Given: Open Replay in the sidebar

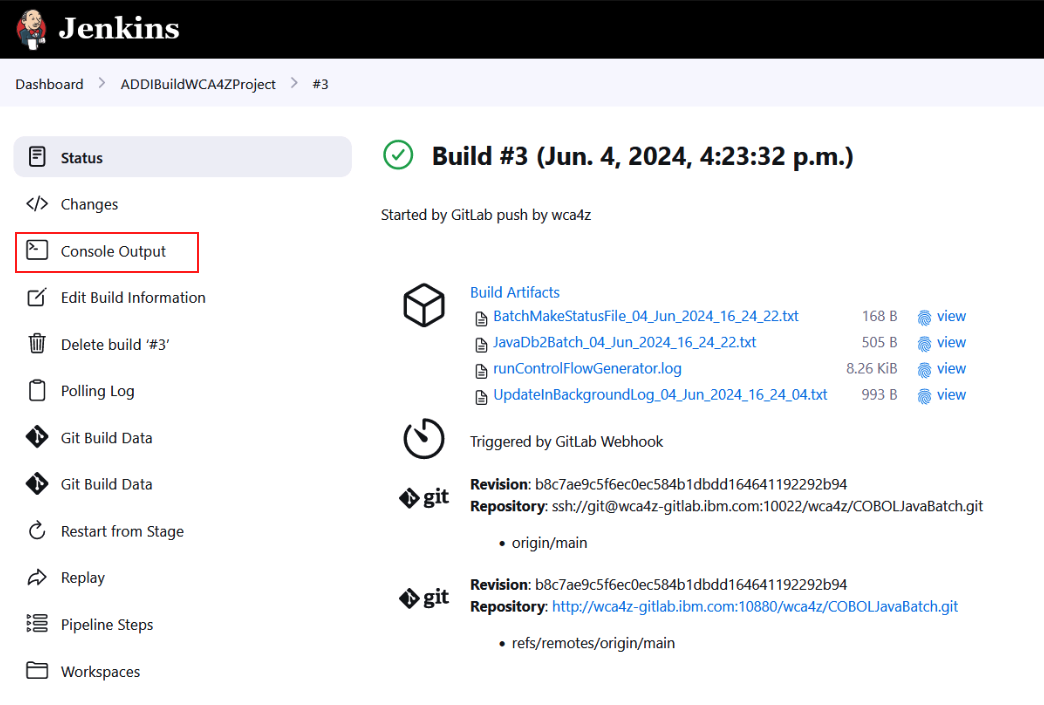Looking at the screenshot, I should (83, 578).
